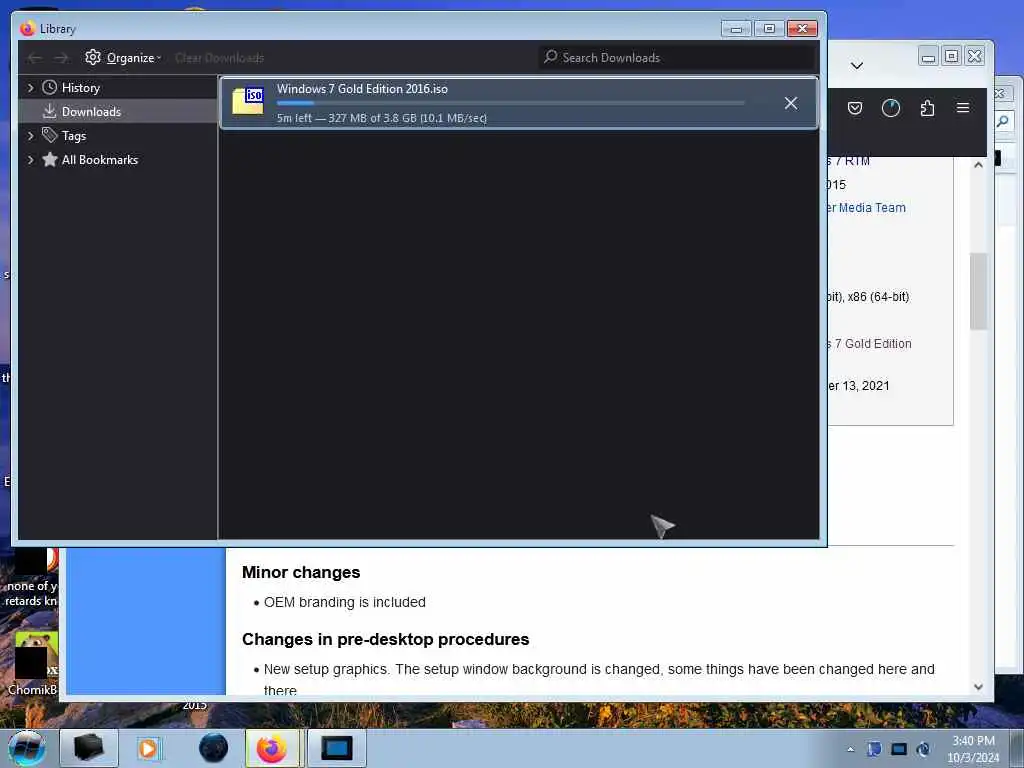Click 'OEM branding is included' text
The width and height of the screenshot is (1024, 768).
(x=345, y=602)
